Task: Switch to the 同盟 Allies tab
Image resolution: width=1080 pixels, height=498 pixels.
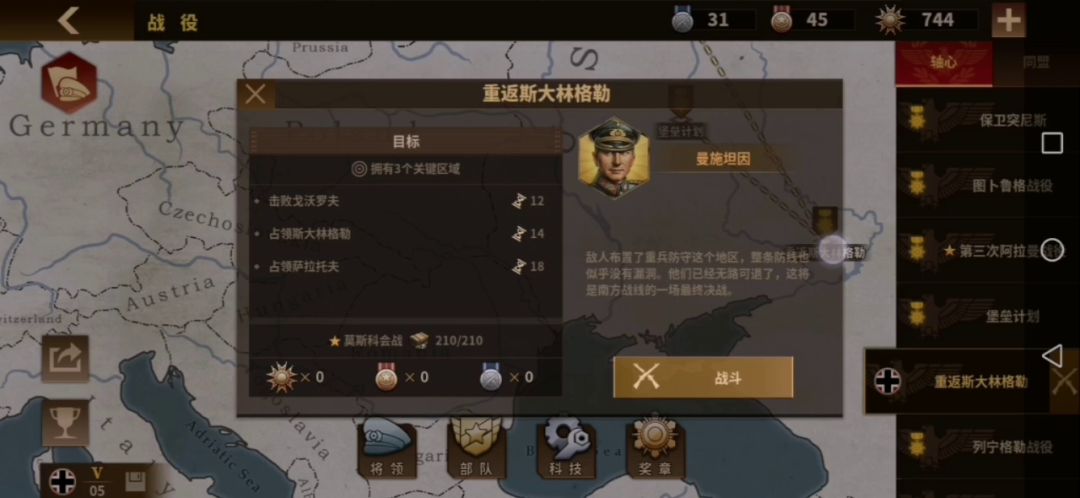Action: pos(1035,63)
